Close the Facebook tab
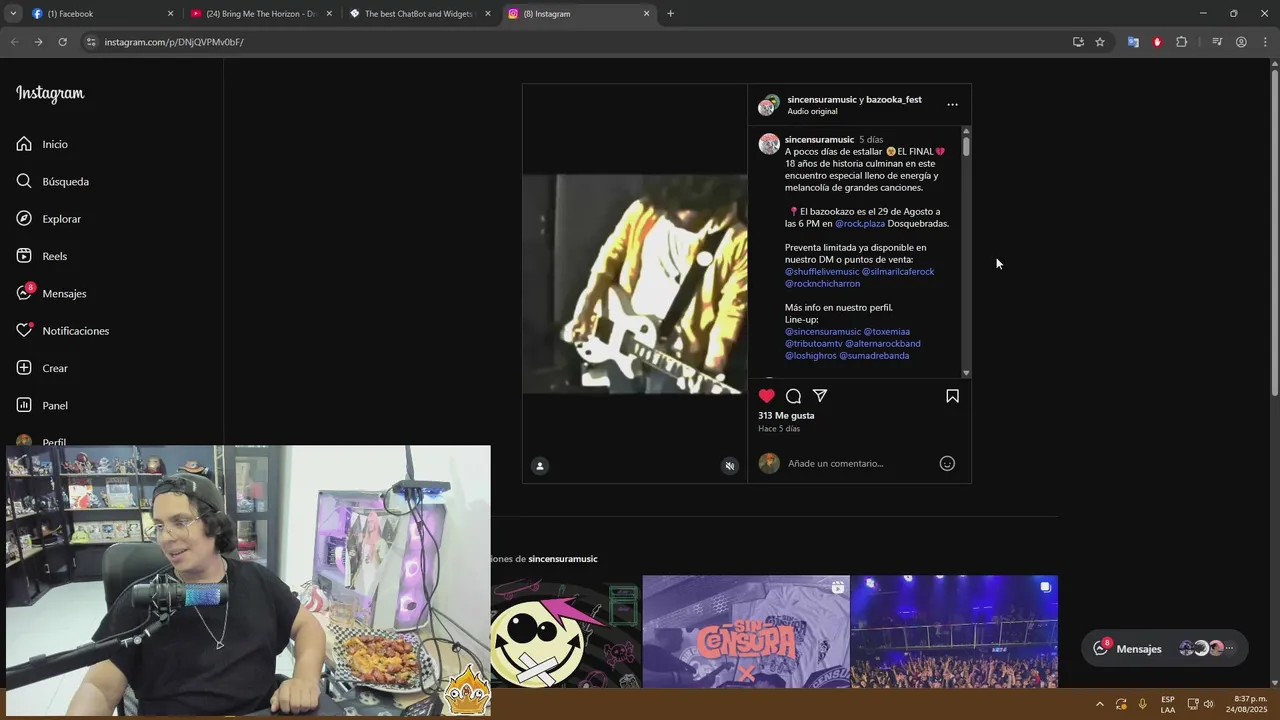Image resolution: width=1280 pixels, height=720 pixels. pos(170,14)
